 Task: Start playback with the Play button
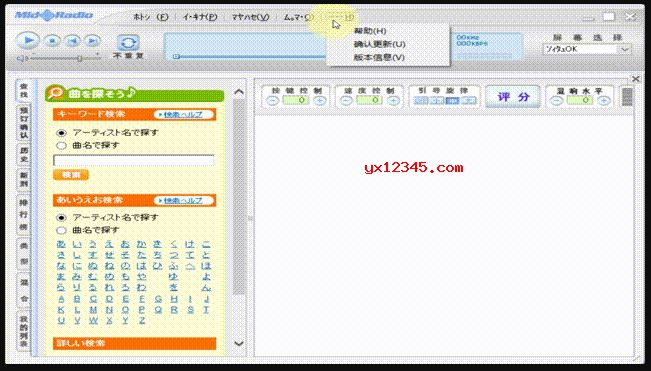[x=27, y=41]
